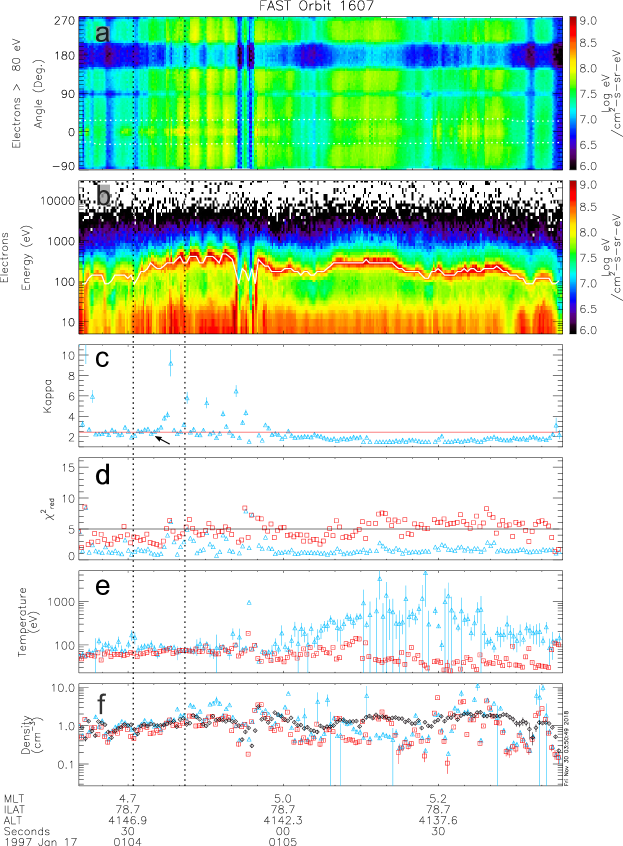Click the "180" angle tick label
The height and width of the screenshot is (846, 623).
(65, 56)
